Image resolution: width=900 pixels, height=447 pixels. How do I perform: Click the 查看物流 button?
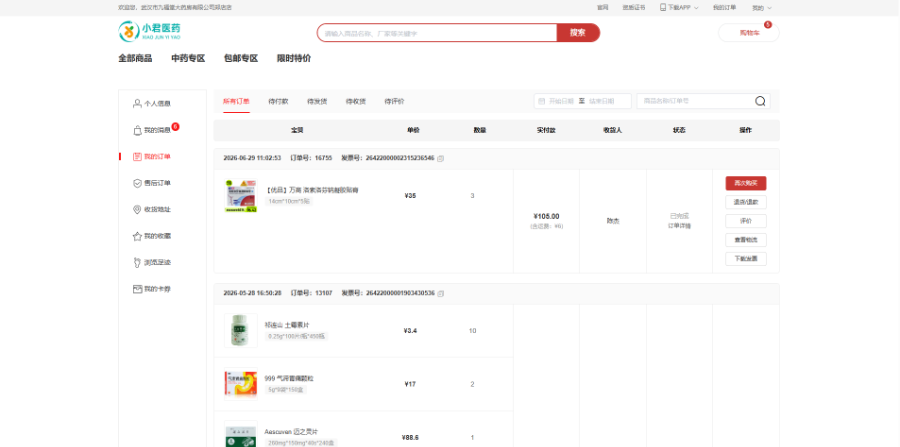pos(746,240)
